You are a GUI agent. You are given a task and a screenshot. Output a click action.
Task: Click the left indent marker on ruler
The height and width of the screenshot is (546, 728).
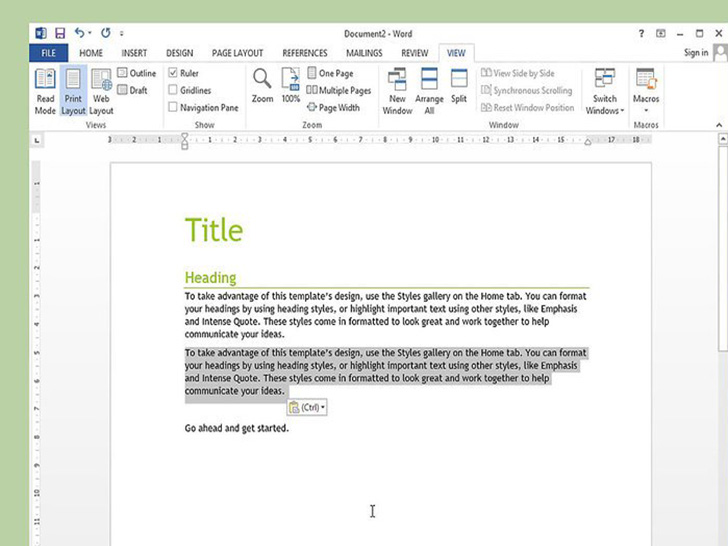pyautogui.click(x=184, y=143)
